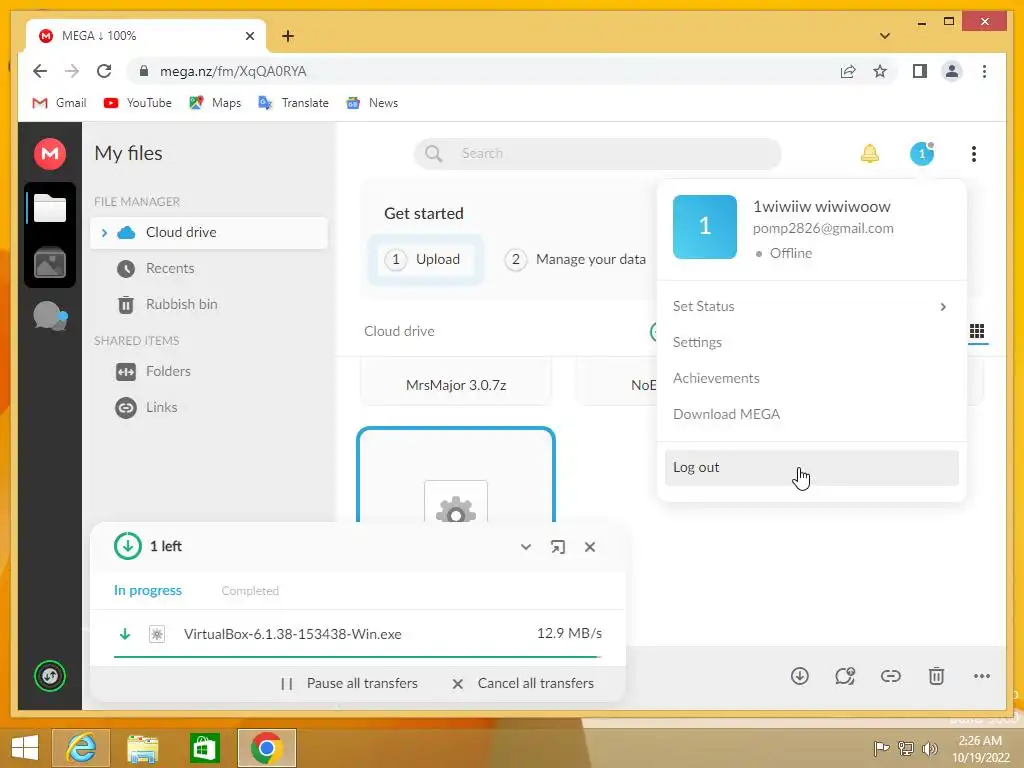Launch Internet Explorer from taskbar
Screen dimensions: 1024x768
click(x=82, y=747)
